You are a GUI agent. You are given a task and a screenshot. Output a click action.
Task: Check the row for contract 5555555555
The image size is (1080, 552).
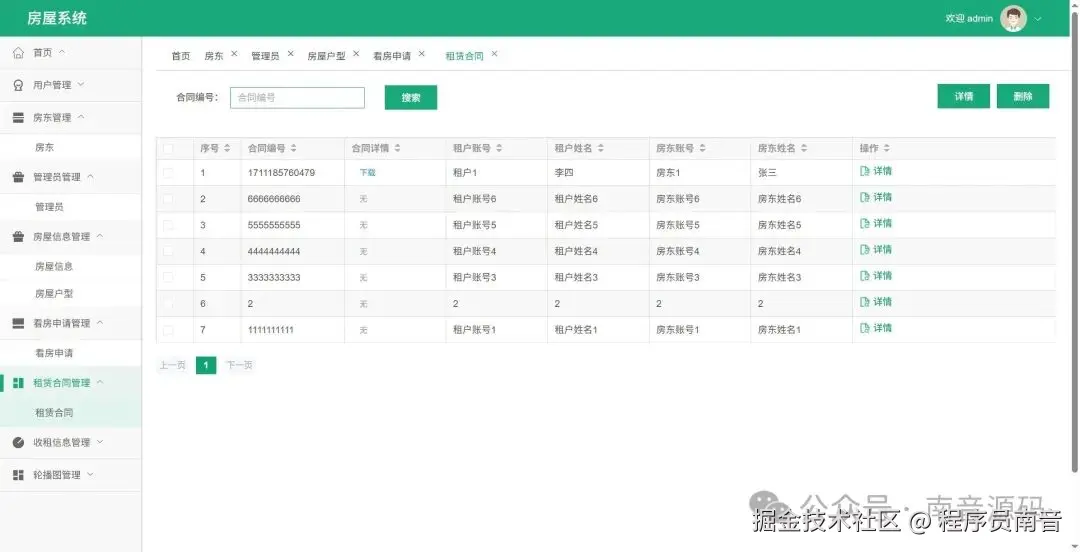coord(168,225)
